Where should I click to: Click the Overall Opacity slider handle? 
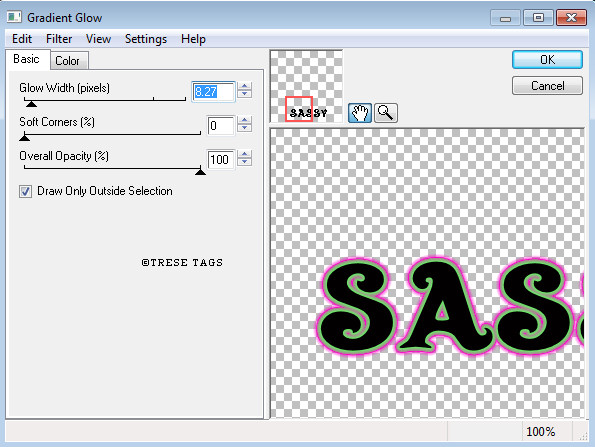(200, 172)
